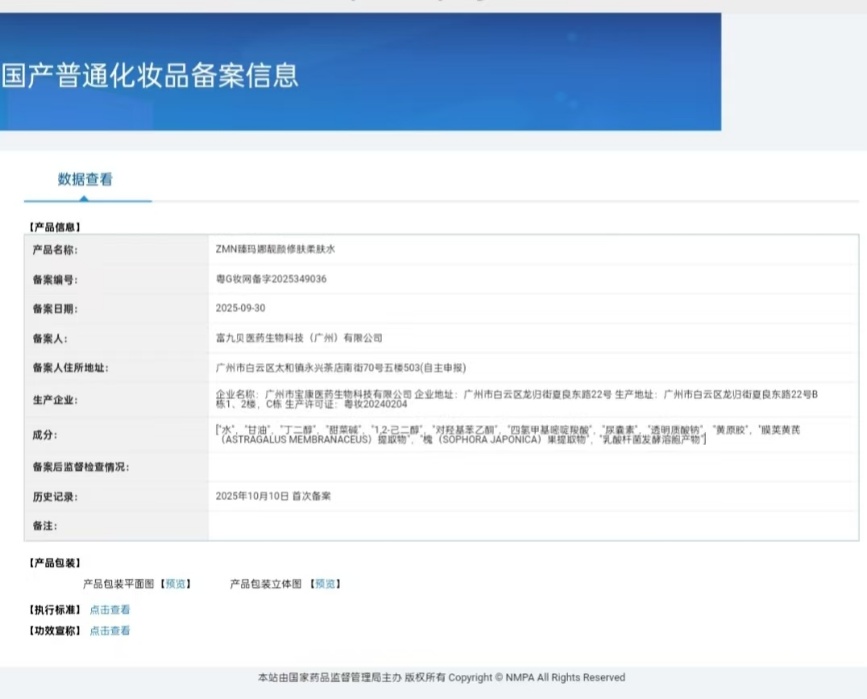Click the filing date 2025-09-30
The image size is (867, 699).
pyautogui.click(x=240, y=309)
